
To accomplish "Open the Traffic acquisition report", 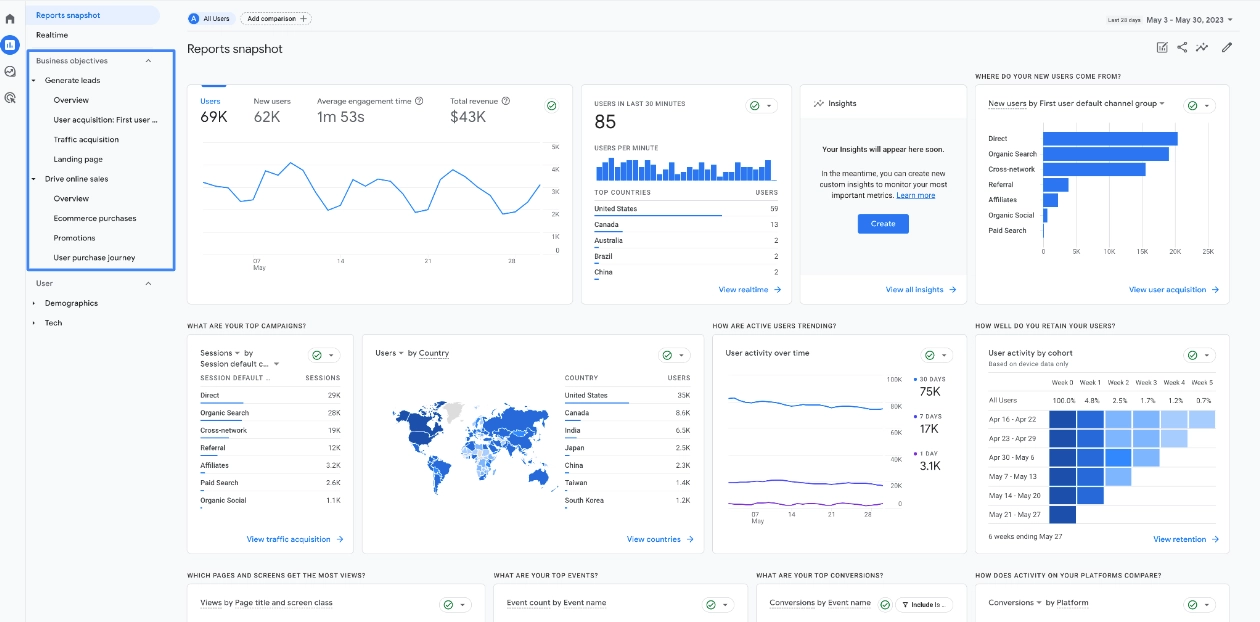I will [x=85, y=139].
